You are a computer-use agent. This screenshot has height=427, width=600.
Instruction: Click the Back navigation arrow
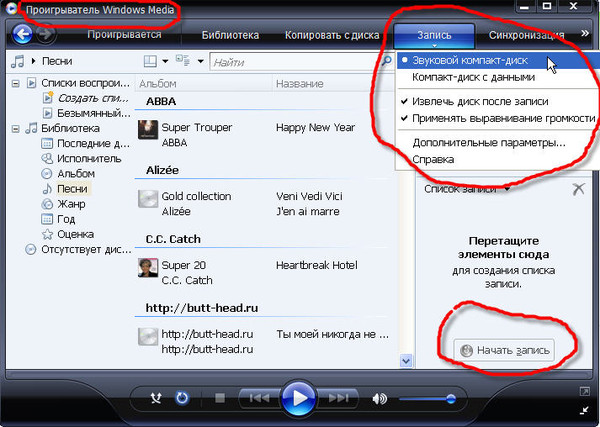[x=22, y=35]
